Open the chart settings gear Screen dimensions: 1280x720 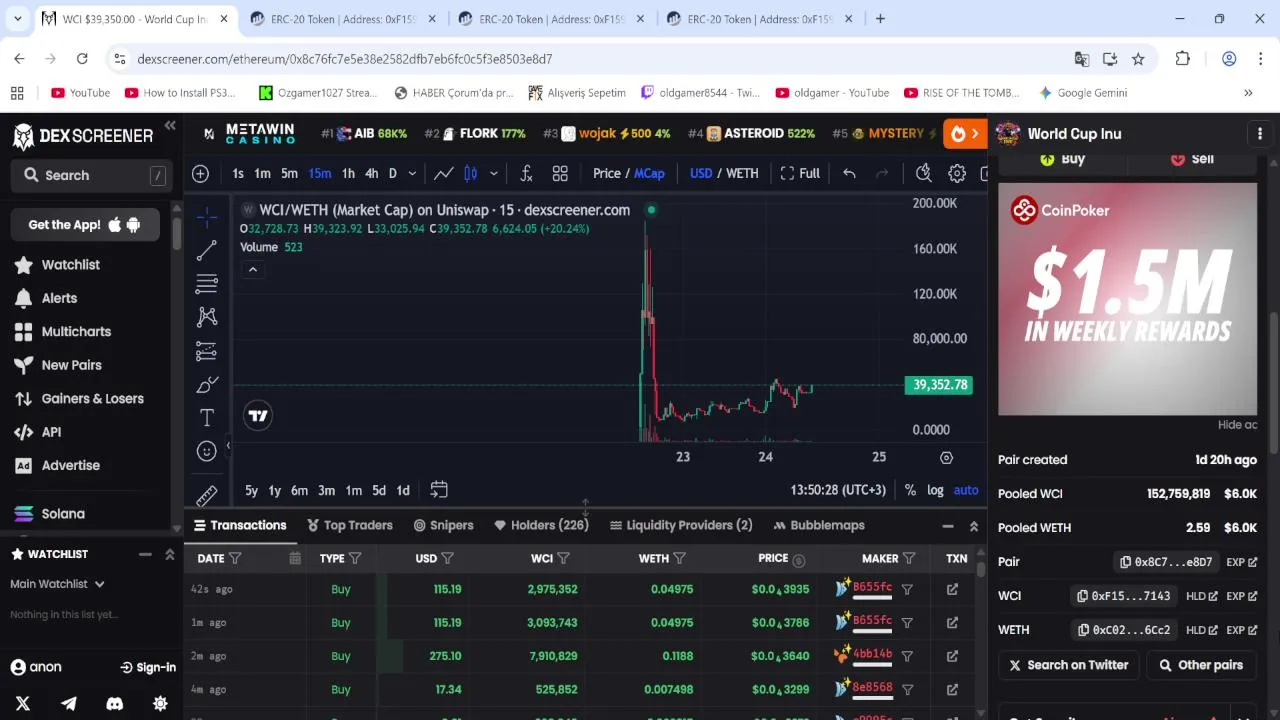[957, 173]
